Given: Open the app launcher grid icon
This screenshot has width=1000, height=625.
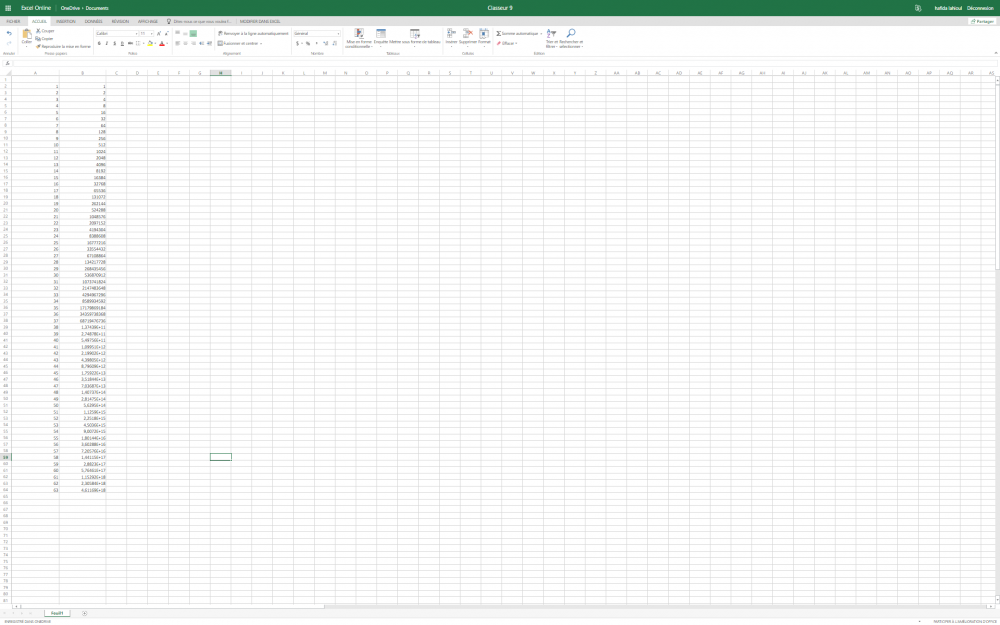Looking at the screenshot, I should (9, 7).
